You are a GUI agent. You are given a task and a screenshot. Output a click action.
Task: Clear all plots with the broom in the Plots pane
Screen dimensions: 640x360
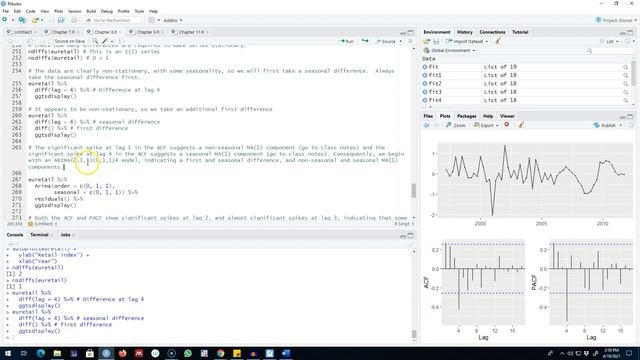[521, 125]
